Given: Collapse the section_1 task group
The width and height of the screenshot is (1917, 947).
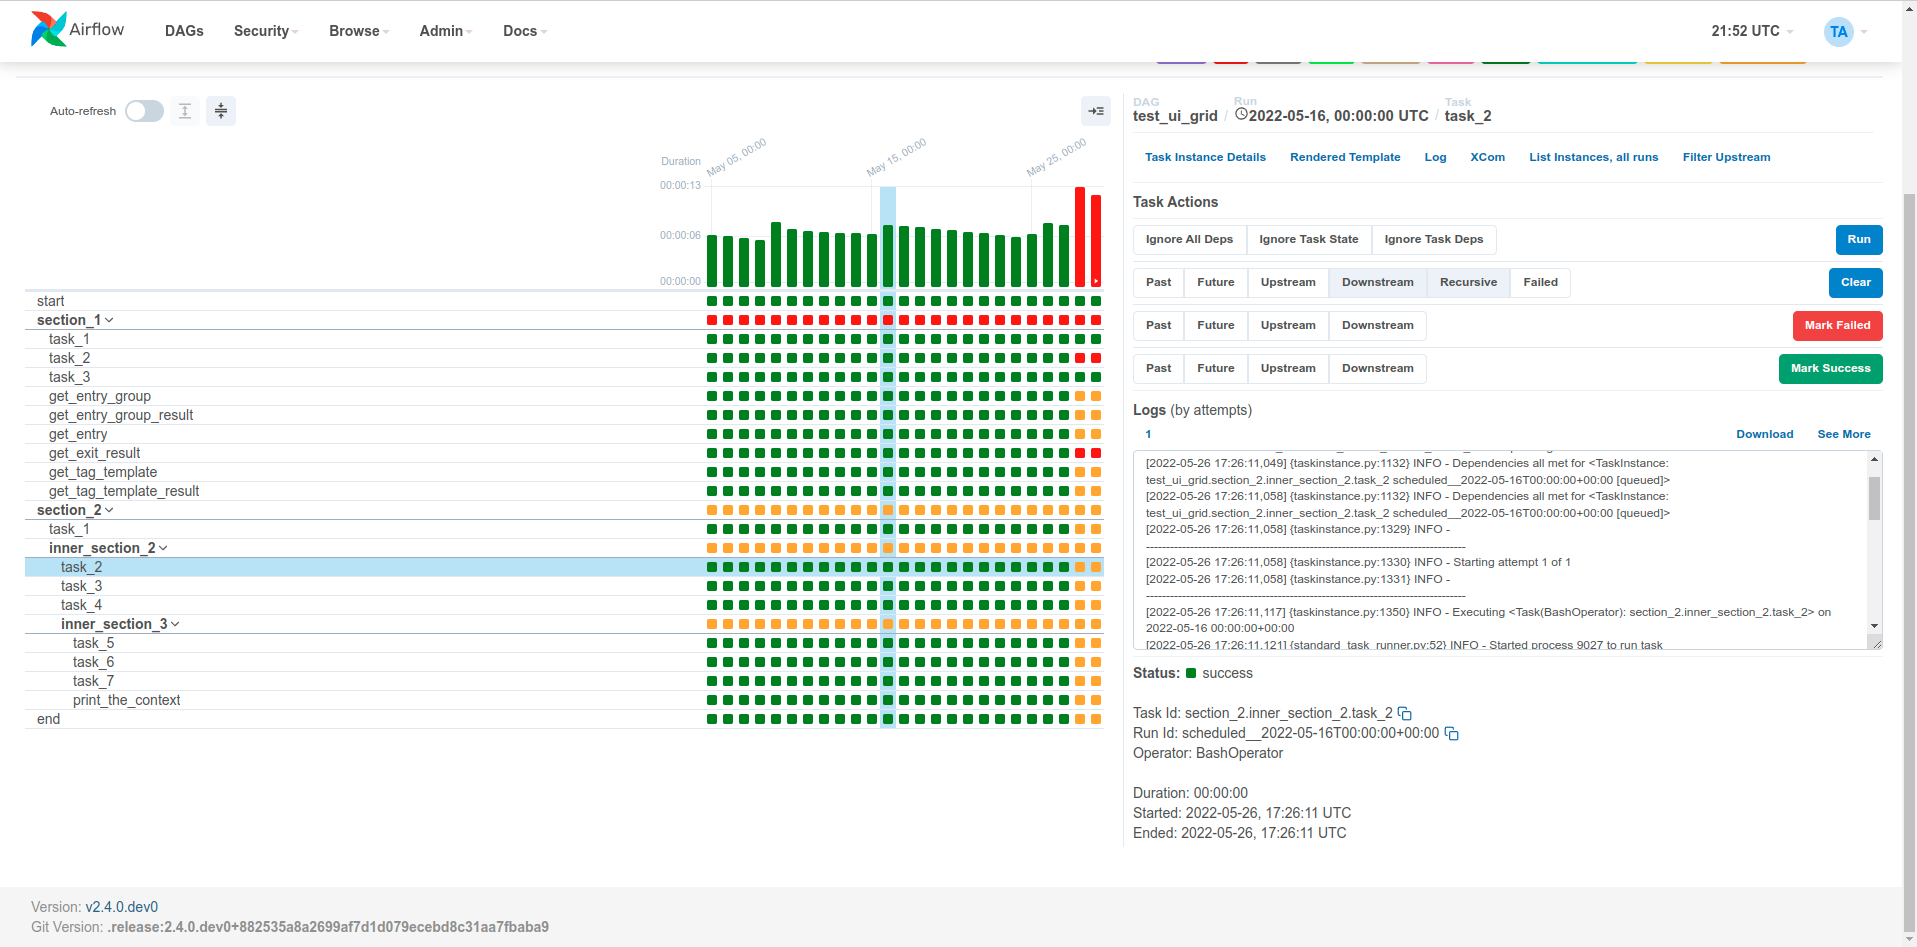Looking at the screenshot, I should pos(75,320).
